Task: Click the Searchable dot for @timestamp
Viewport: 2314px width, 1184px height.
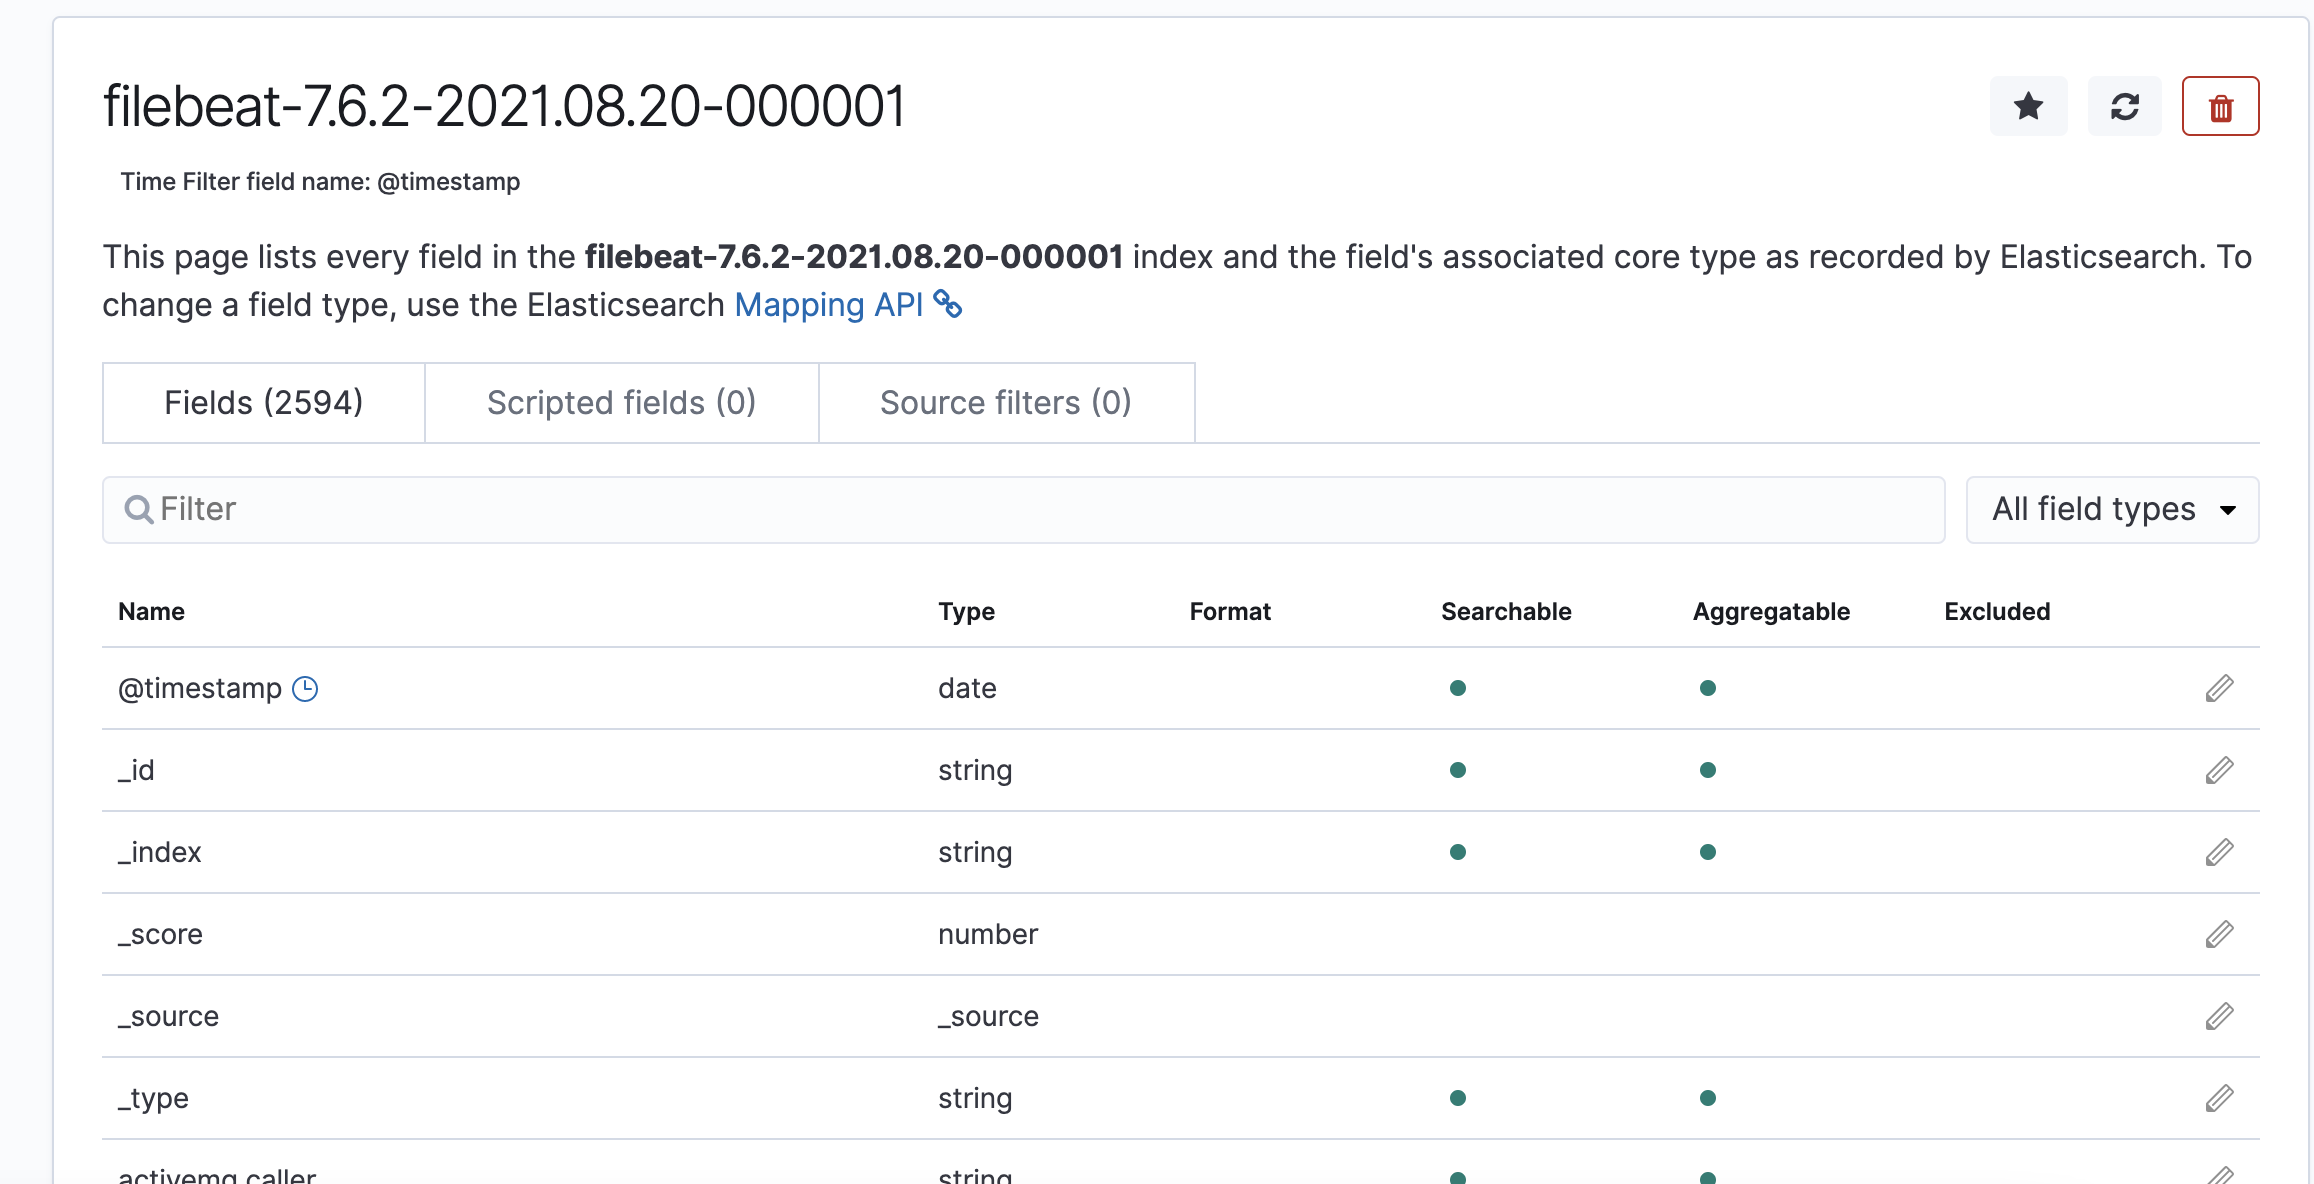Action: click(1458, 688)
